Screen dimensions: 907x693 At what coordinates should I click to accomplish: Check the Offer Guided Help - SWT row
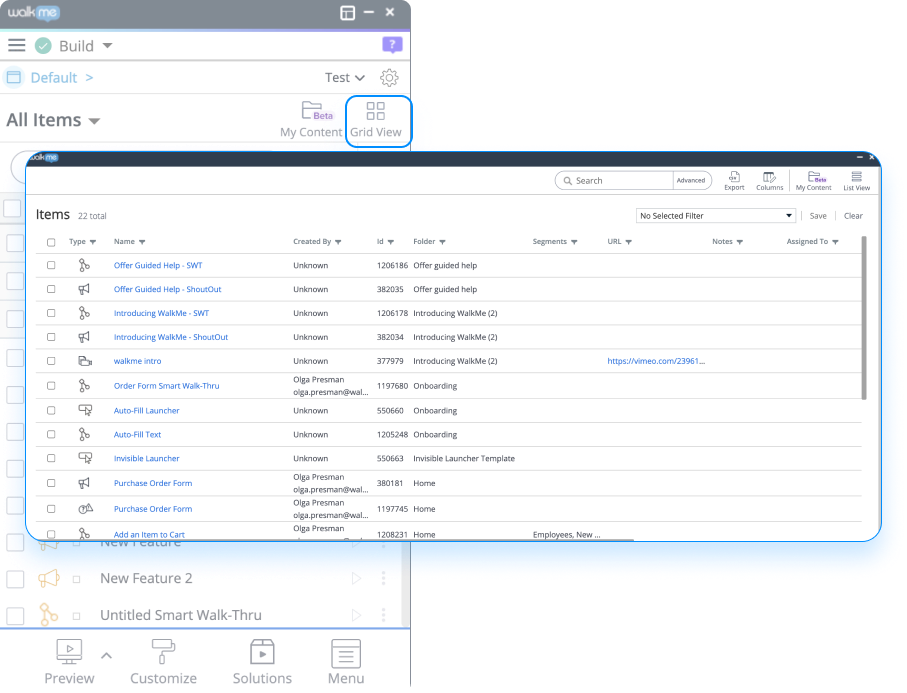(x=51, y=265)
